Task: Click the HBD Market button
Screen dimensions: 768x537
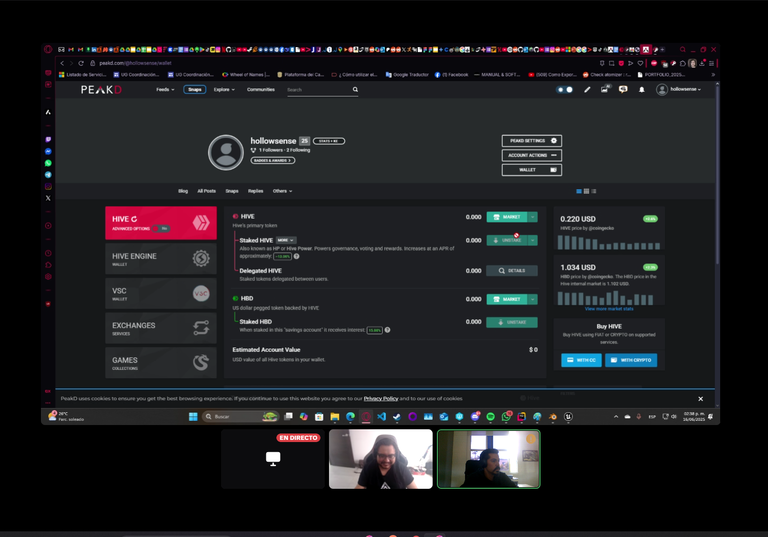Action: point(507,299)
